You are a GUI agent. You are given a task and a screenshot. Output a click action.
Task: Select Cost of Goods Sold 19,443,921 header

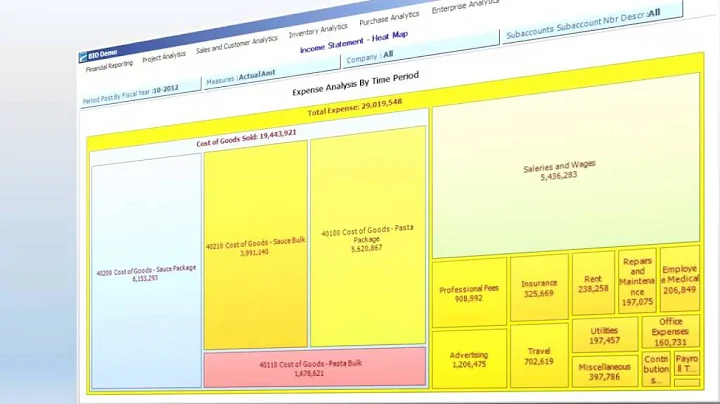[x=247, y=138]
